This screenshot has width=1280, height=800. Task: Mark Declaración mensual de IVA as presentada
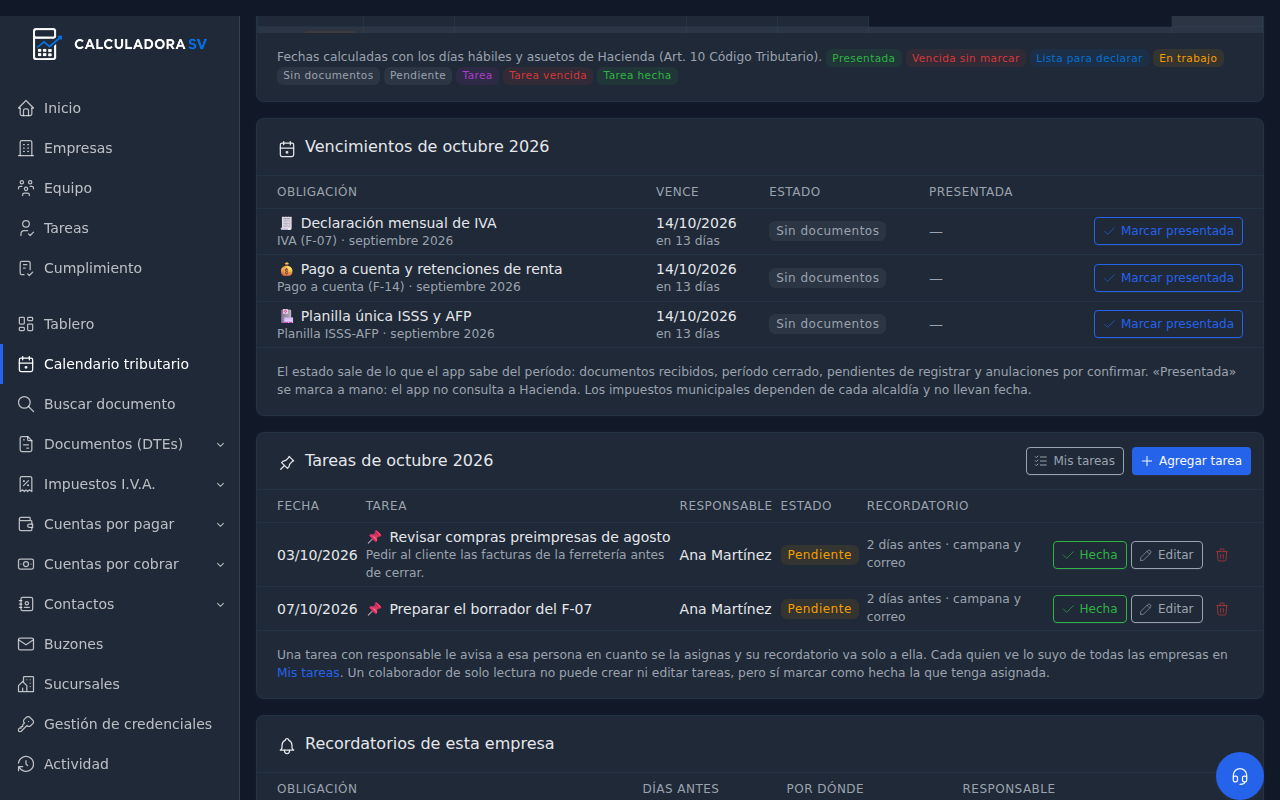point(1168,231)
